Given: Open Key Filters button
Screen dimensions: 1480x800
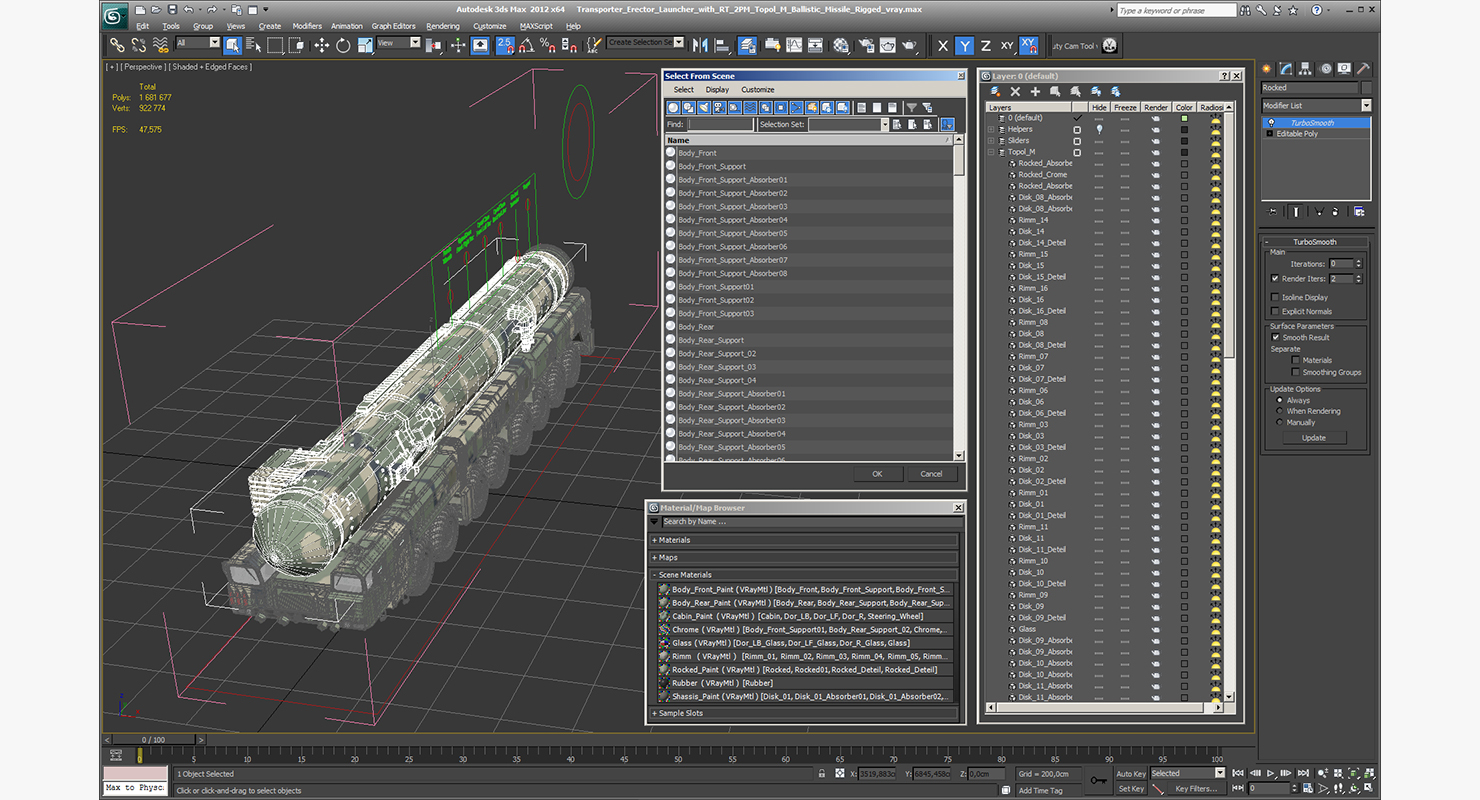Looking at the screenshot, I should pyautogui.click(x=1196, y=789).
